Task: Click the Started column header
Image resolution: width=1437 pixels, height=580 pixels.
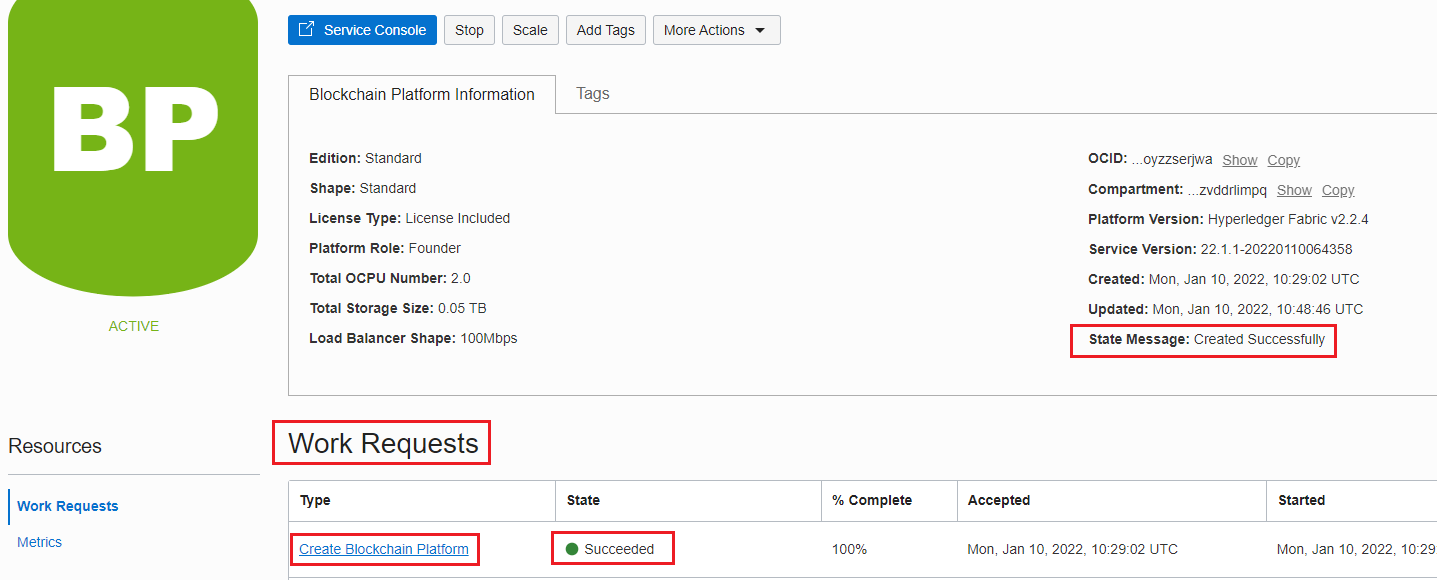Action: (1301, 500)
